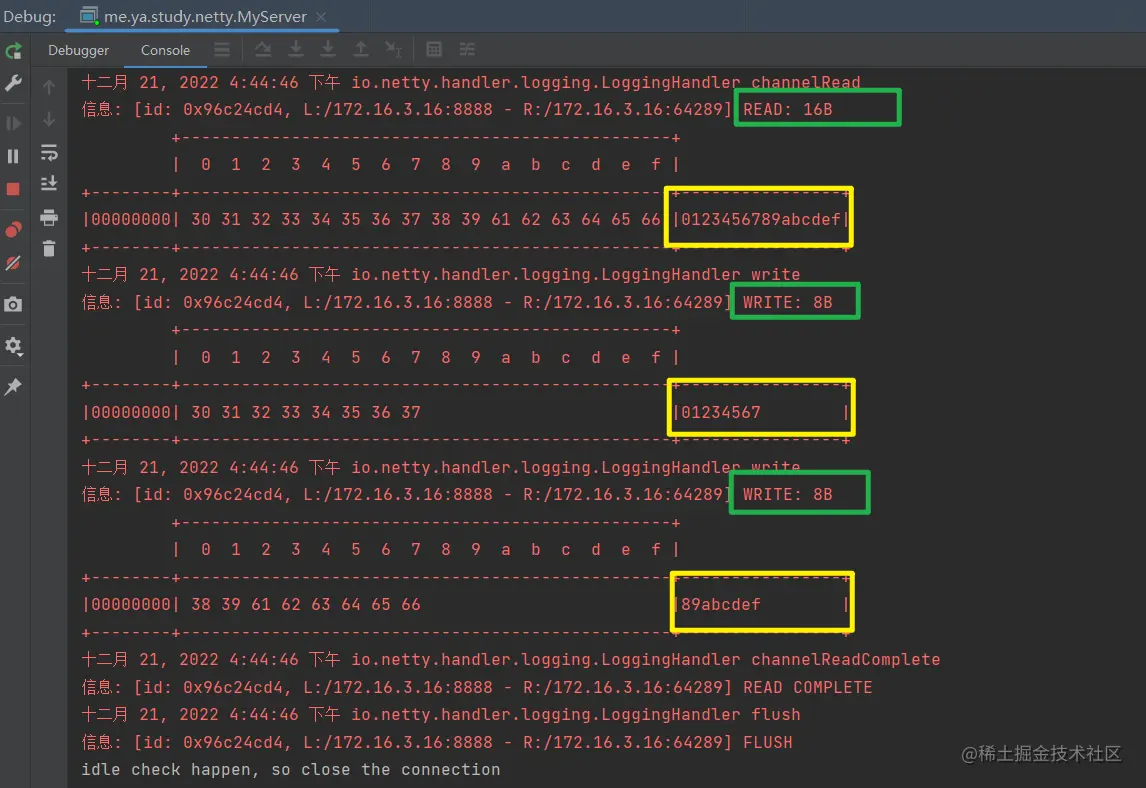This screenshot has height=788, width=1146.
Task: Click the camera thread dump icon
Action: 13,304
